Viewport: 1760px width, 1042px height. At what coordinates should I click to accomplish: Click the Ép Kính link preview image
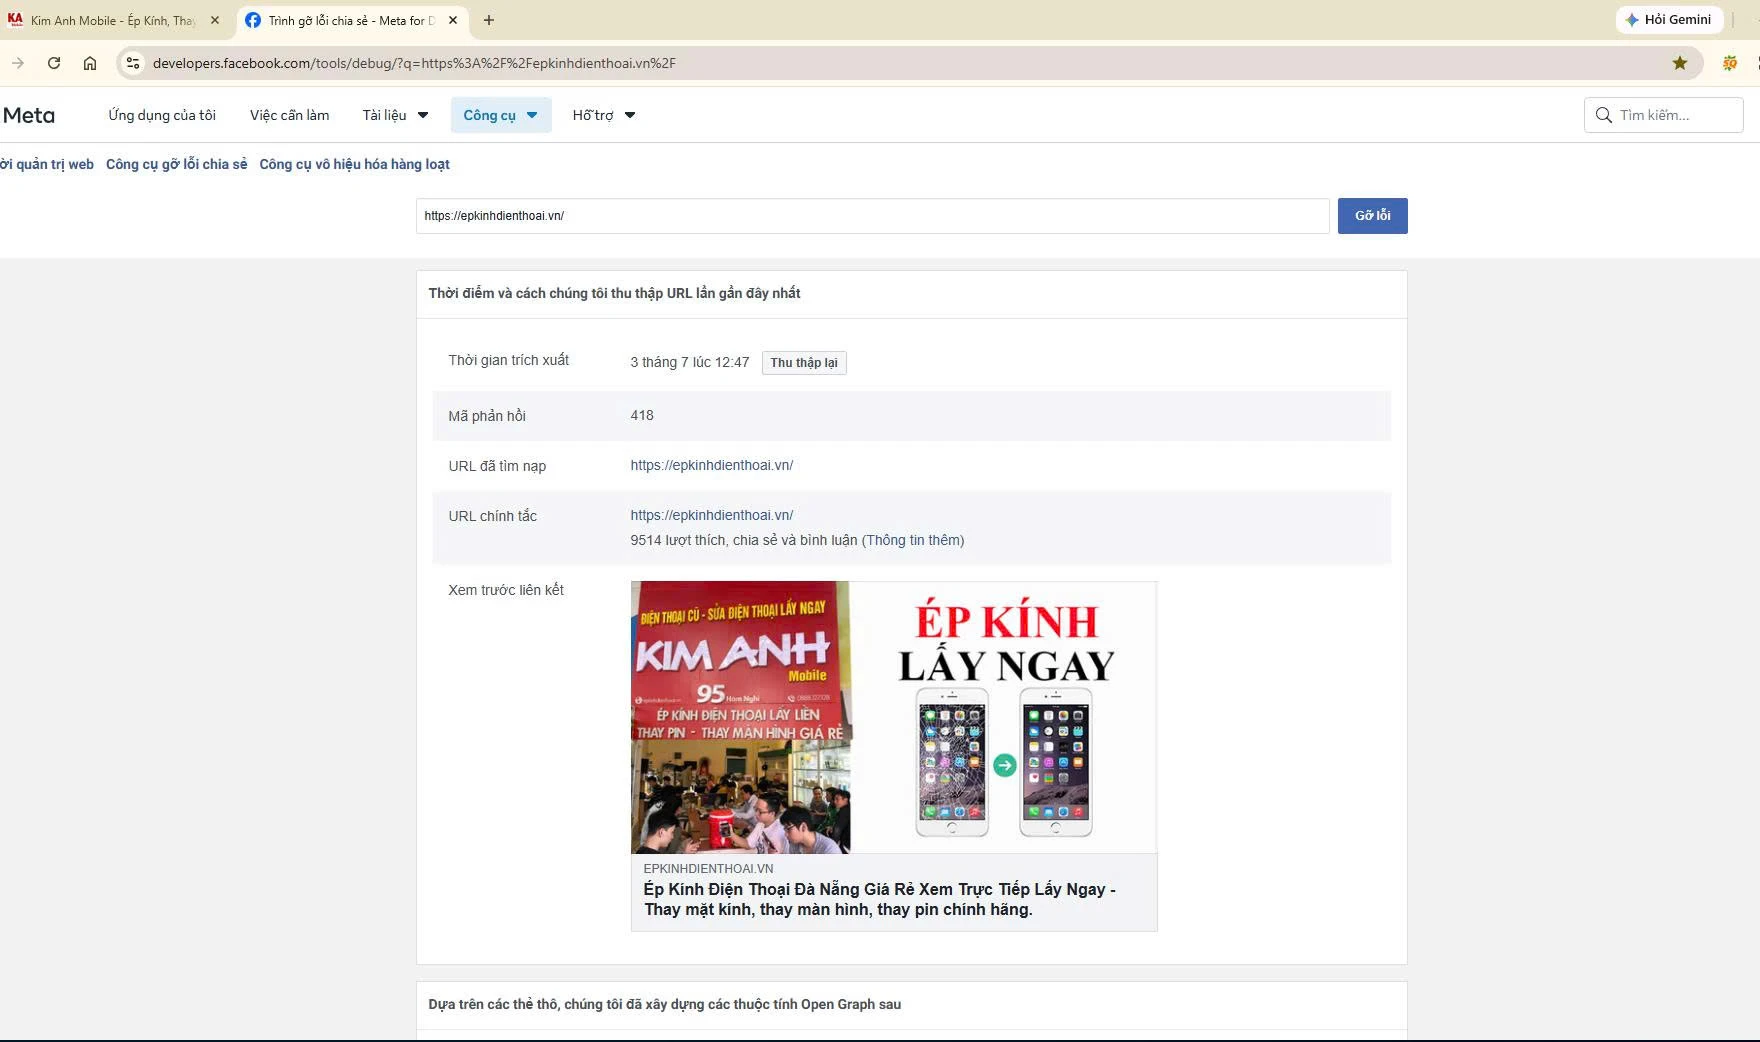pyautogui.click(x=894, y=717)
